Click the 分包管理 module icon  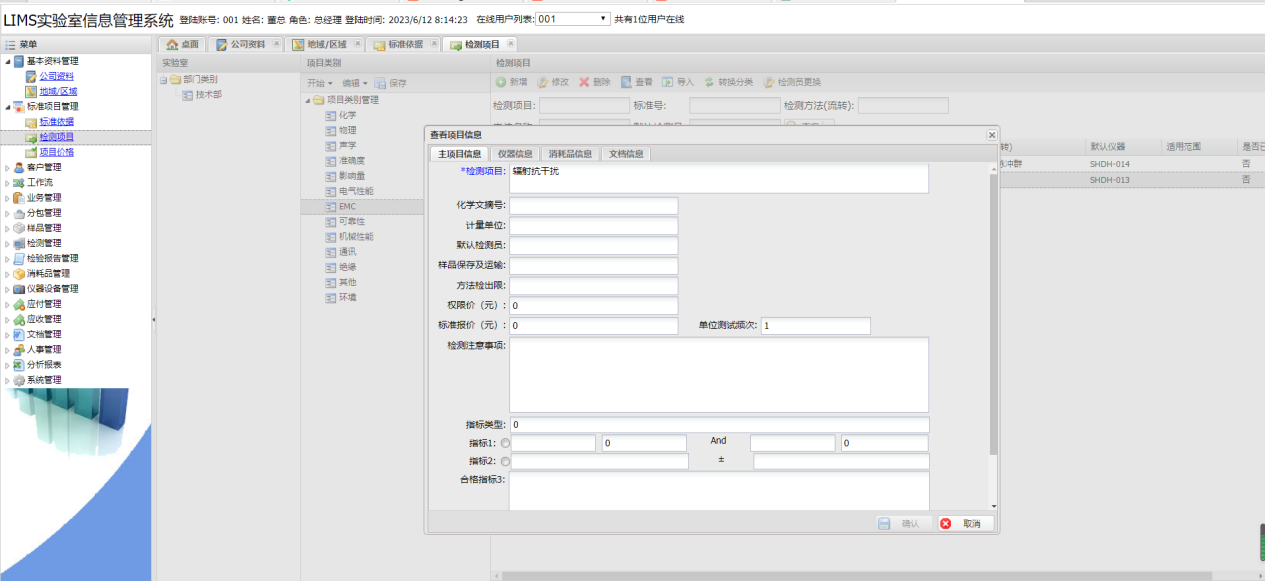click(19, 213)
